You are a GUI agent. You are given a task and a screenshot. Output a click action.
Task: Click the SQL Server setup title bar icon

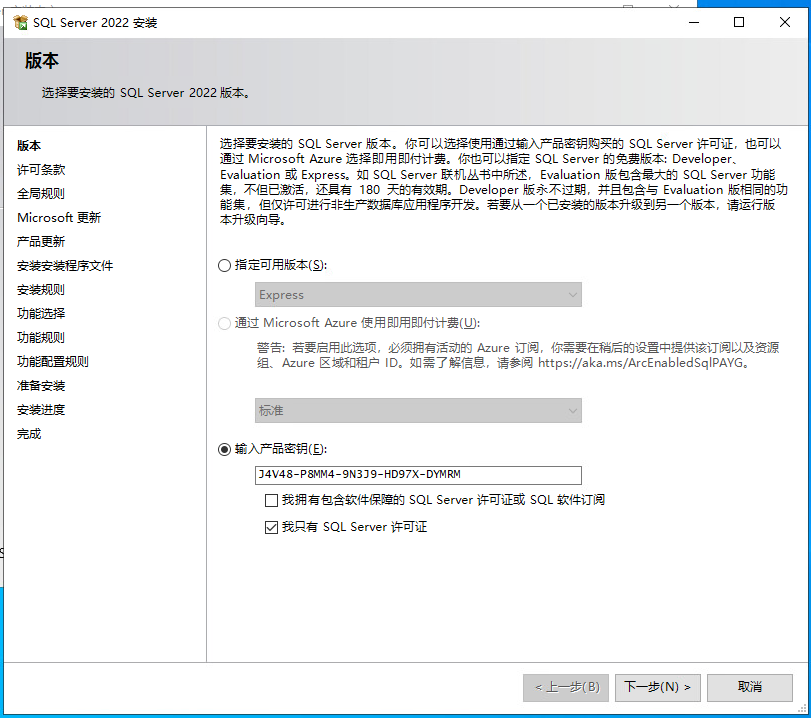[x=21, y=23]
